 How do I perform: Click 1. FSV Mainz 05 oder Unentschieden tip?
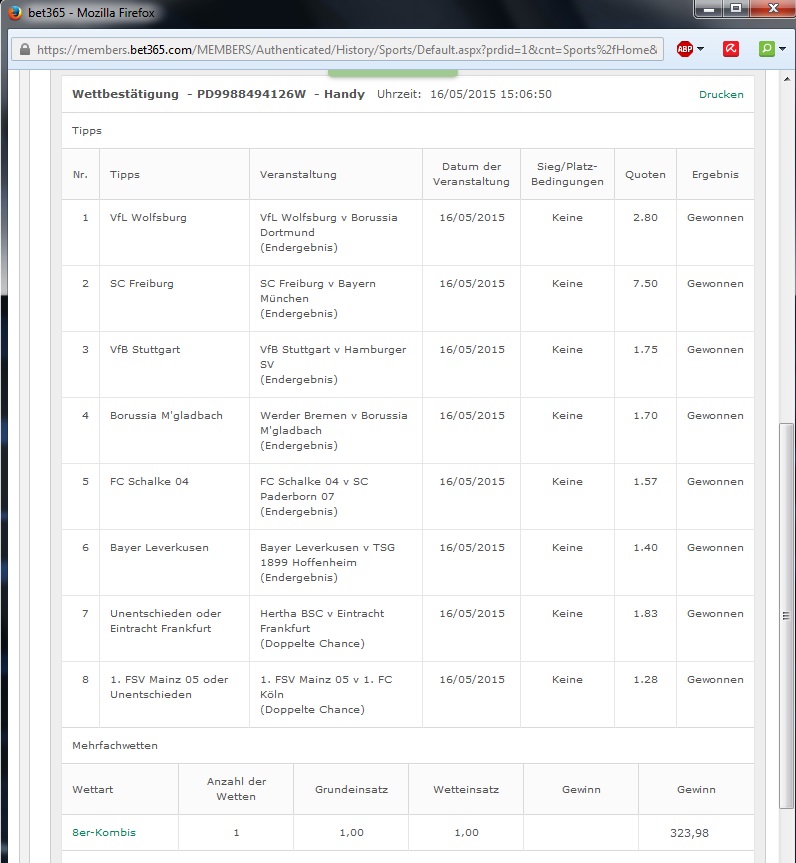[x=169, y=687]
